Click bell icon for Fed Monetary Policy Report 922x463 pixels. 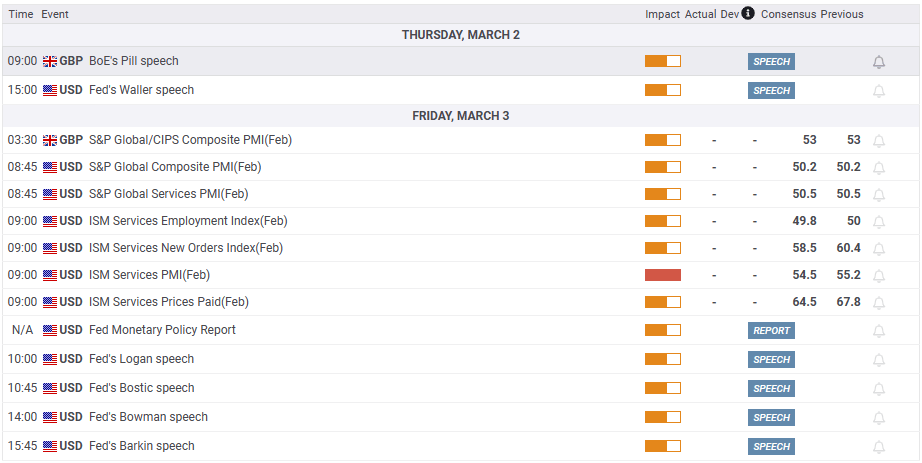879,331
